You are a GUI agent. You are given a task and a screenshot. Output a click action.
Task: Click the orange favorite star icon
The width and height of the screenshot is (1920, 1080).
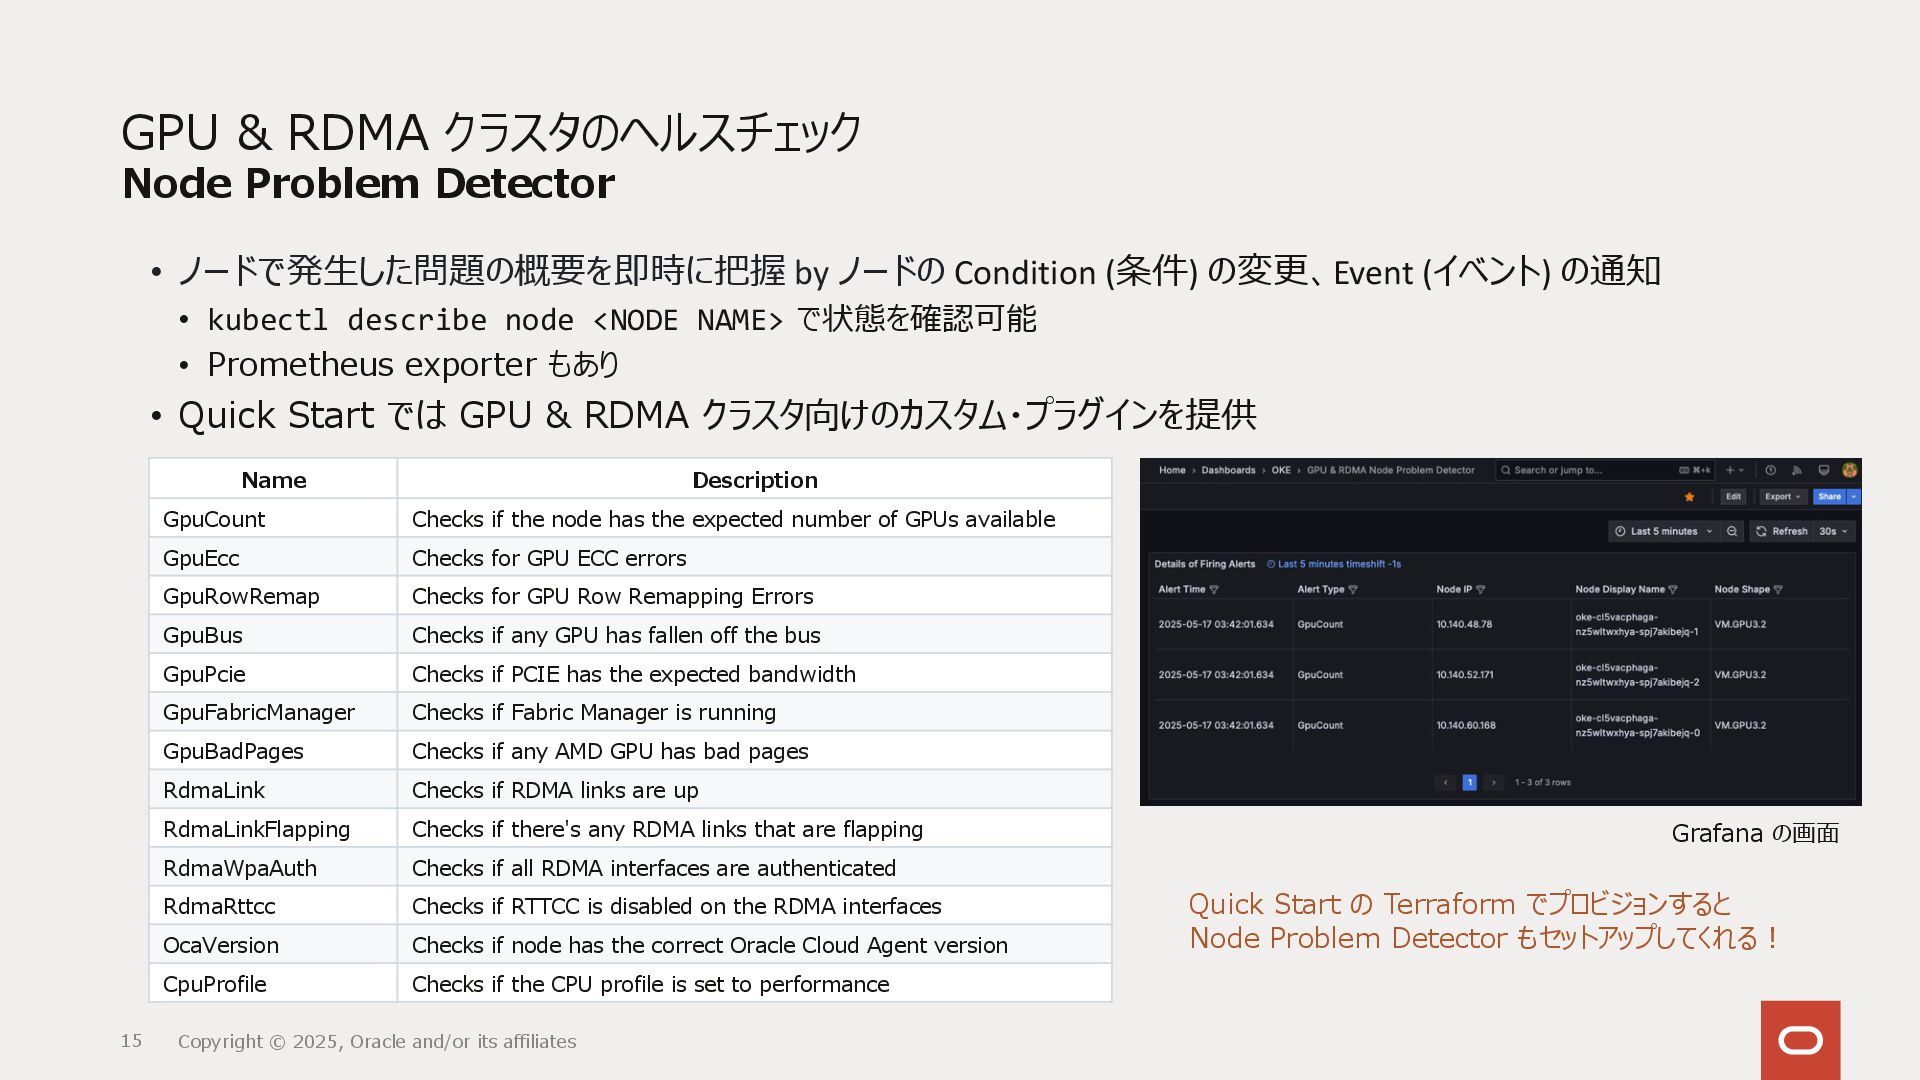1689,497
